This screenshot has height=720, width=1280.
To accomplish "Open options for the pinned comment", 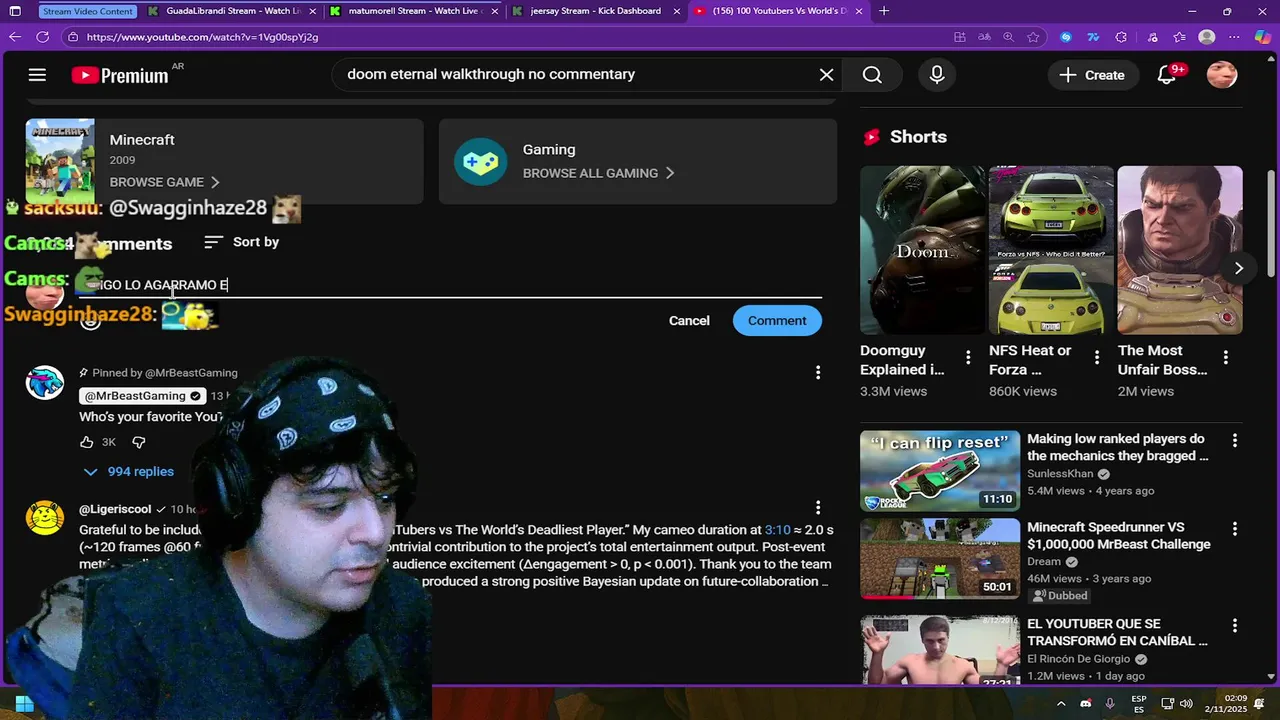I will coord(818,372).
